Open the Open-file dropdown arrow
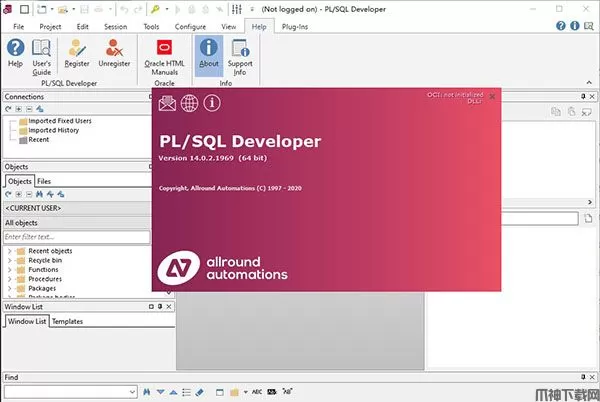 73,9
